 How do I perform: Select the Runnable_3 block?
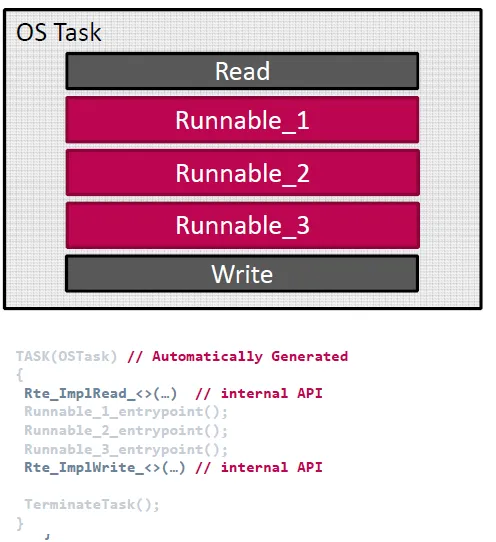(x=243, y=225)
